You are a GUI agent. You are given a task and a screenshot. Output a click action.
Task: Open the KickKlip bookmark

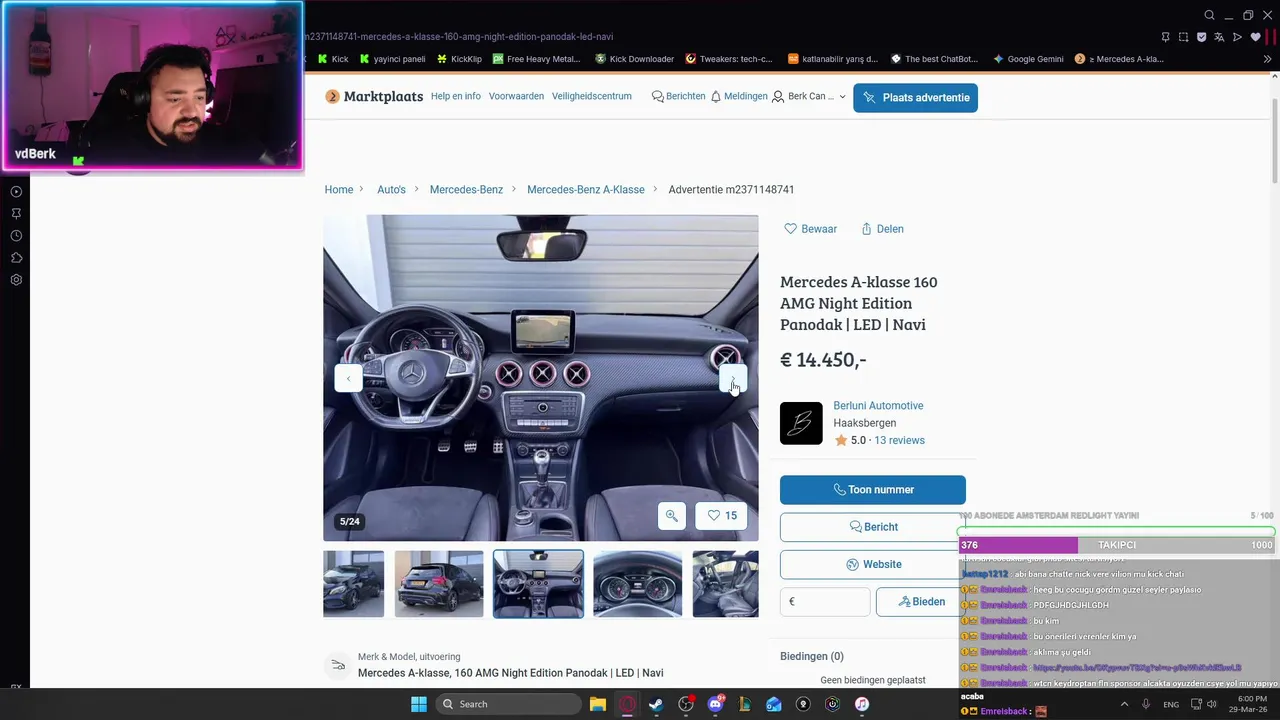click(459, 59)
